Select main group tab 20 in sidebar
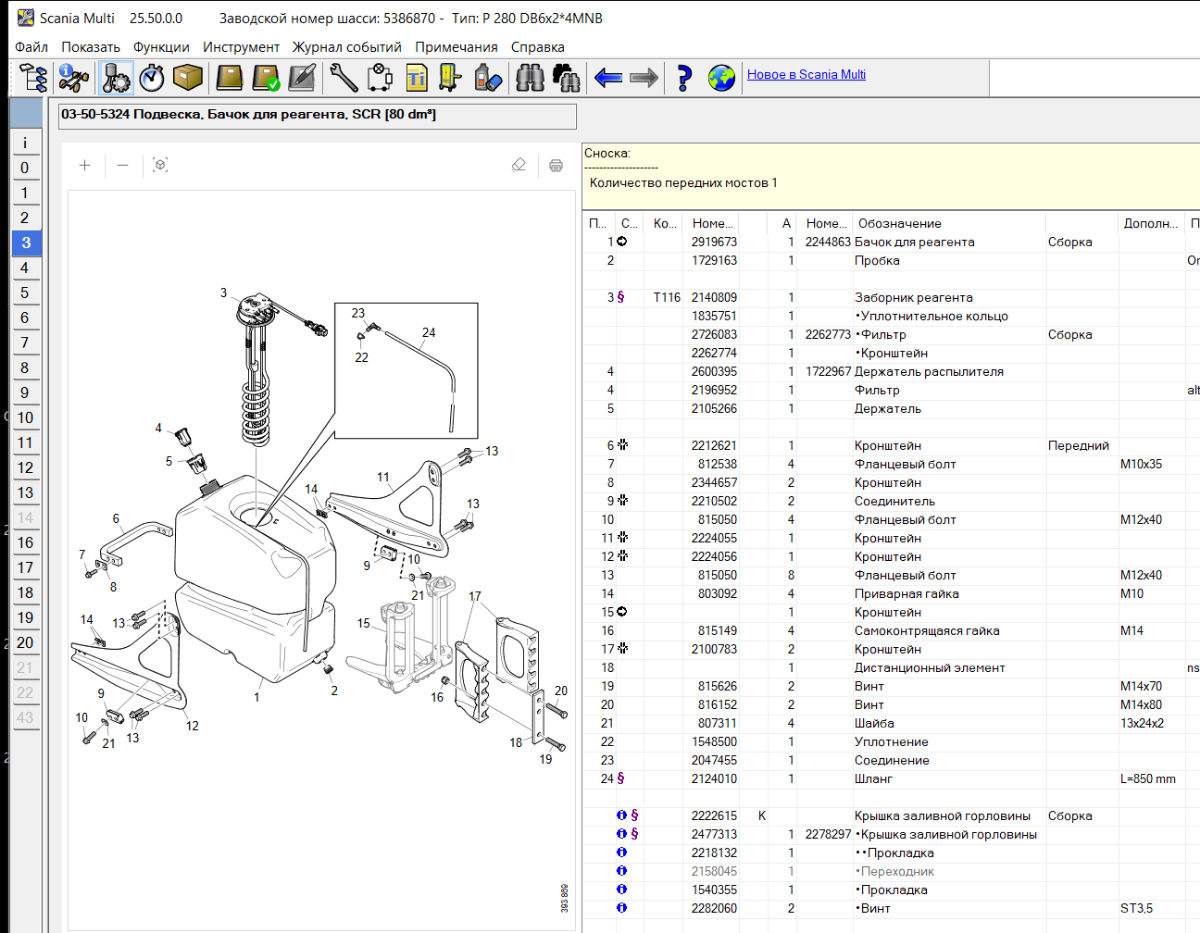 (25, 643)
